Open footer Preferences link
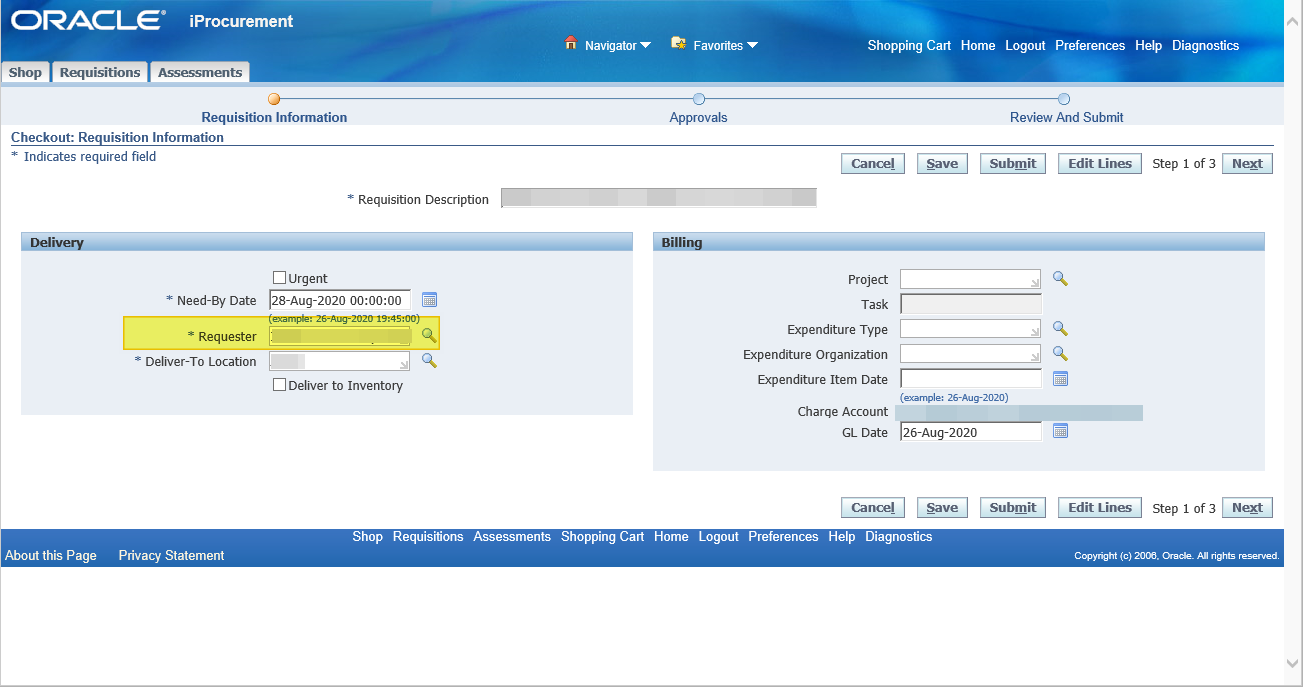The image size is (1303, 688). [x=783, y=537]
